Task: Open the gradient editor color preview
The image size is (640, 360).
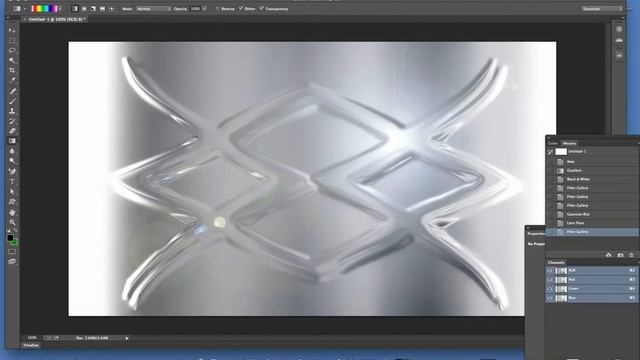Action: [x=44, y=9]
